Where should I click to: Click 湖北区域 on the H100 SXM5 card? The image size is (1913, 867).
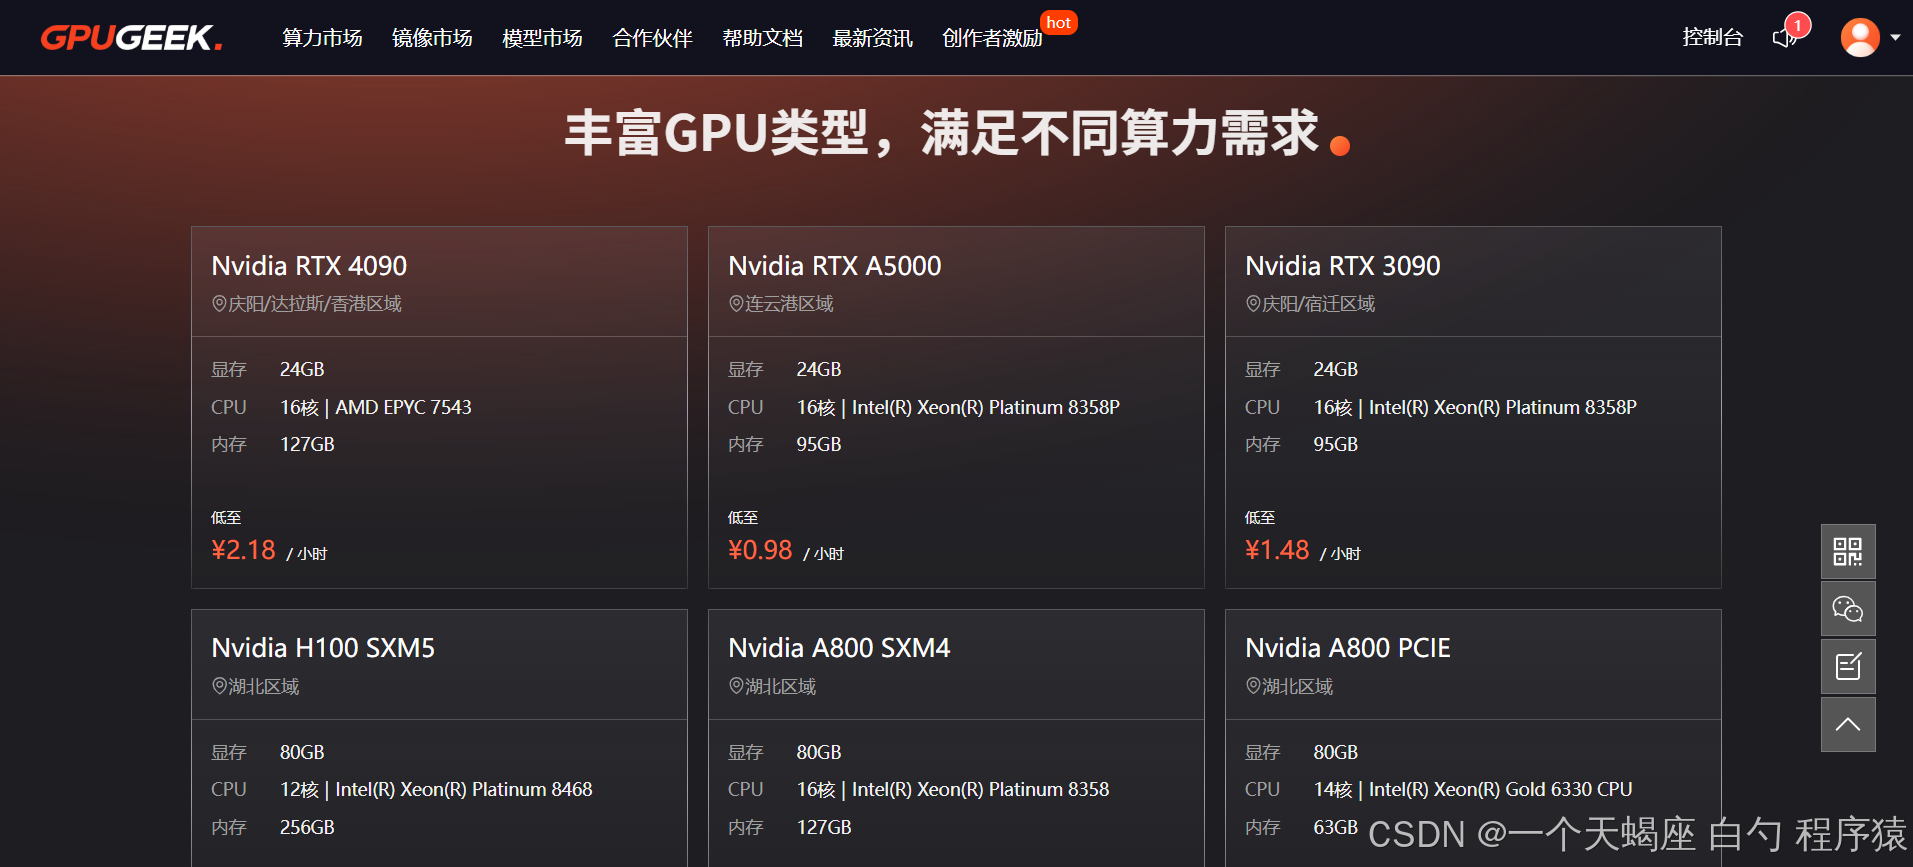264,686
